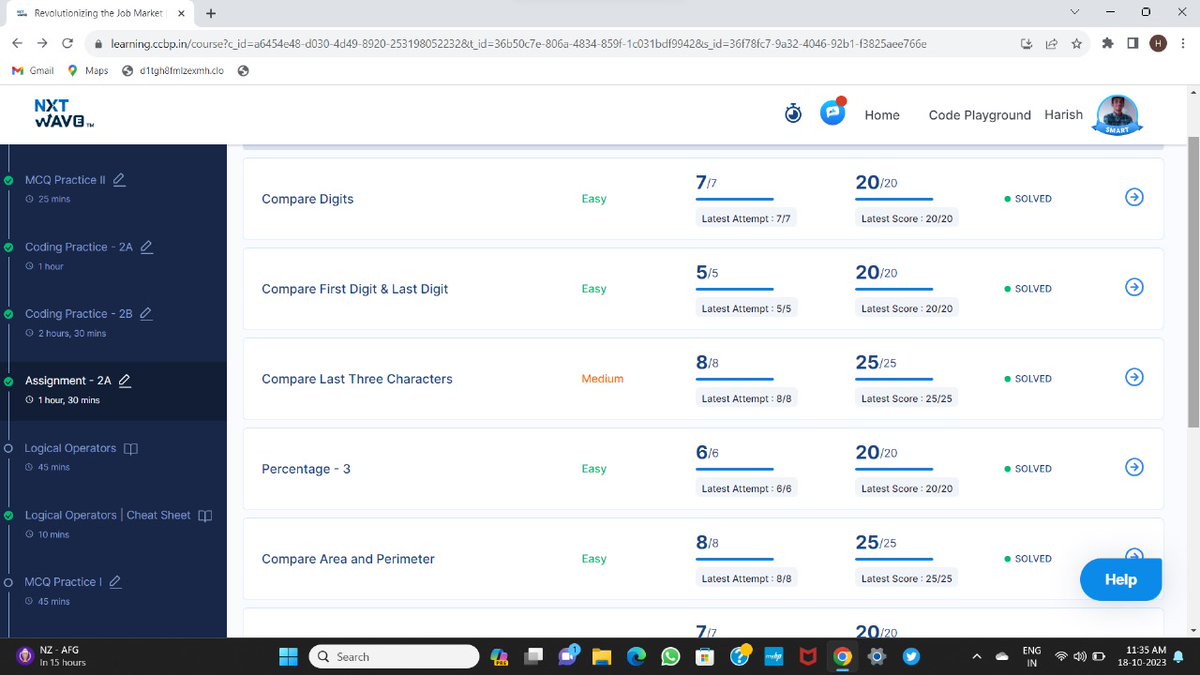Open Chrome three-dot menu
This screenshot has height=675, width=1200.
pyautogui.click(x=1182, y=43)
